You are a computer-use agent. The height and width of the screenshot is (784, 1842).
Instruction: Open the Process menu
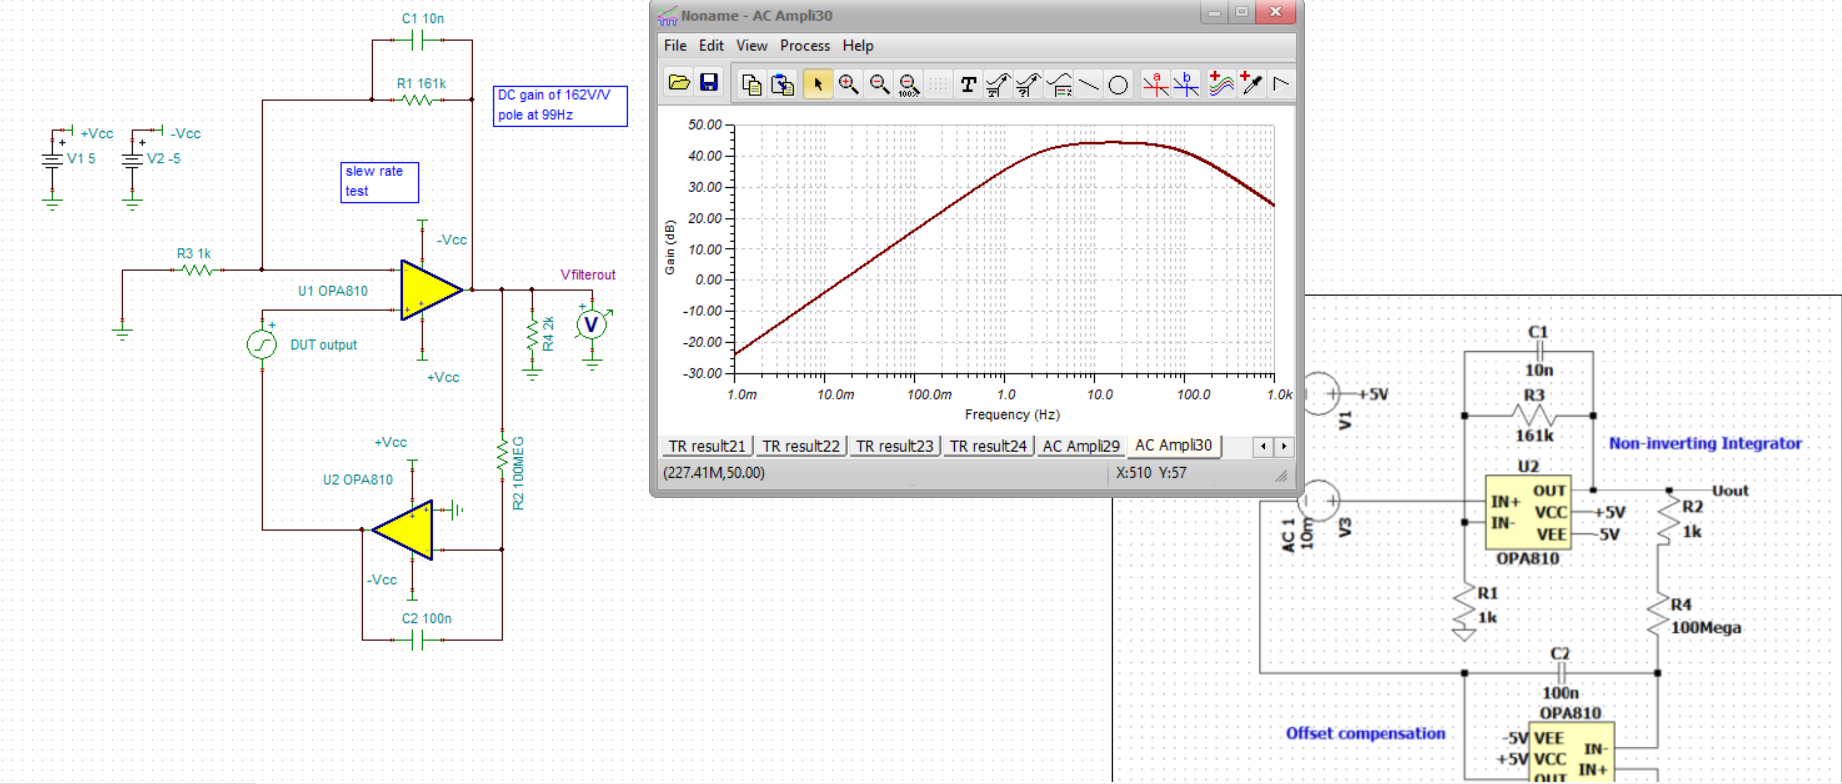click(x=805, y=46)
